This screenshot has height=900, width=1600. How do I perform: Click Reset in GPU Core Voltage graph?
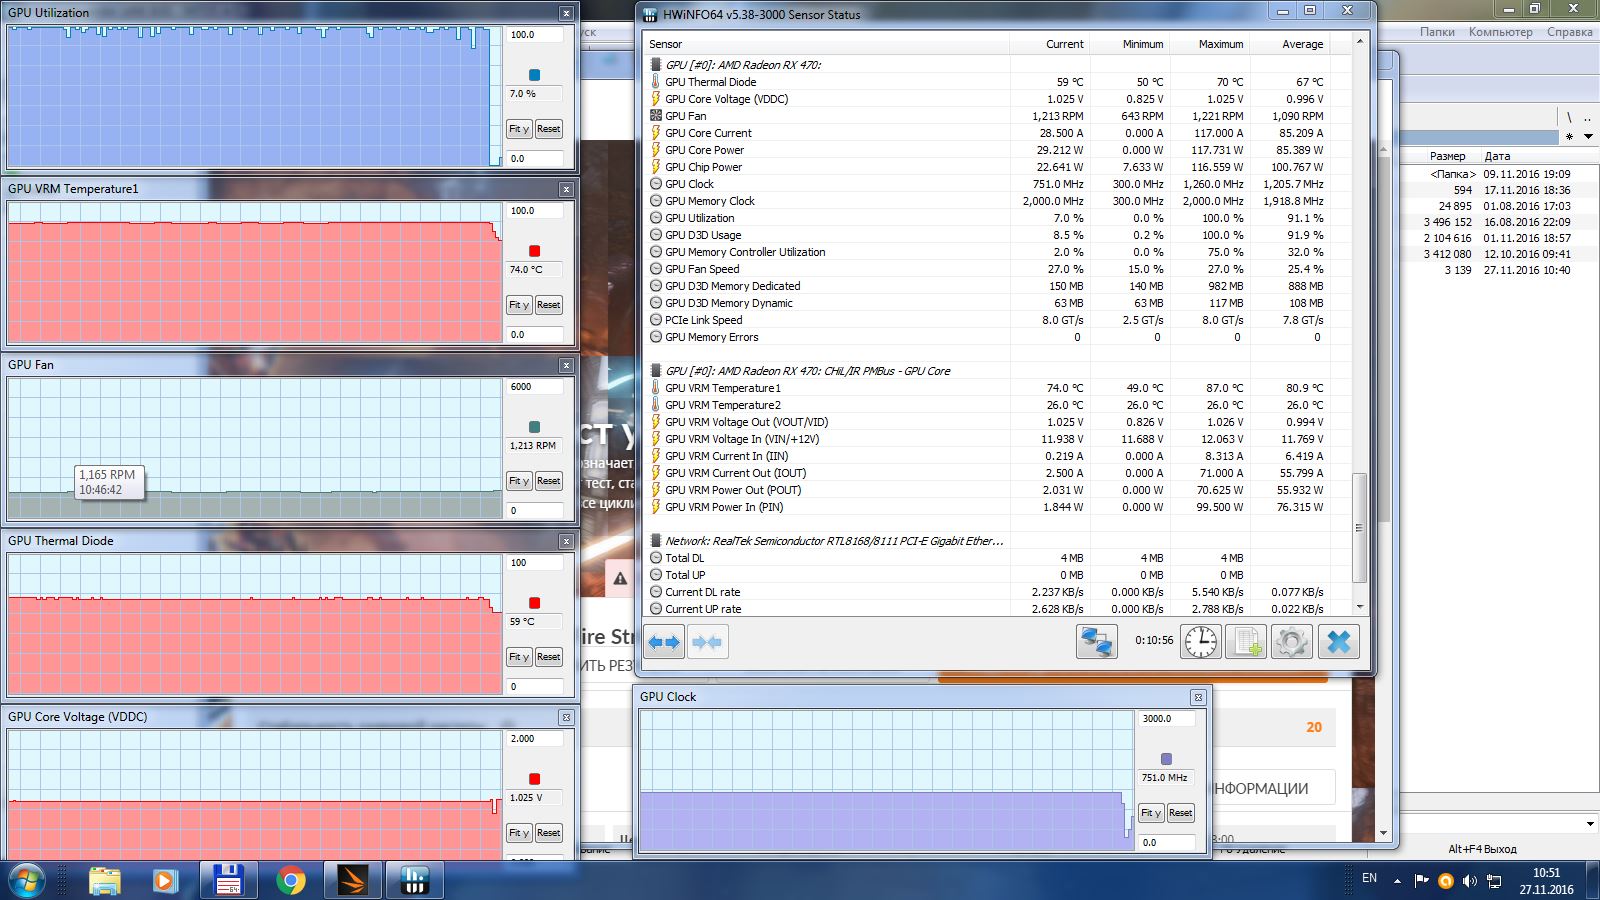click(x=548, y=833)
